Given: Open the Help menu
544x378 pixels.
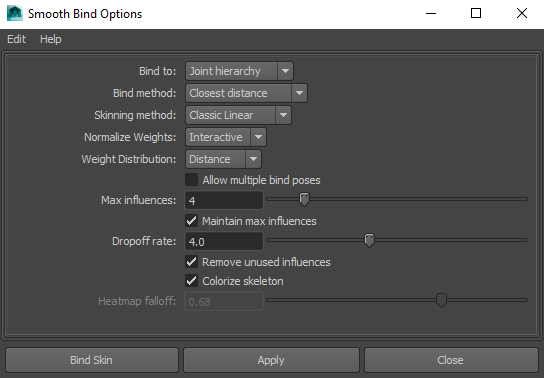Looking at the screenshot, I should click(x=51, y=39).
